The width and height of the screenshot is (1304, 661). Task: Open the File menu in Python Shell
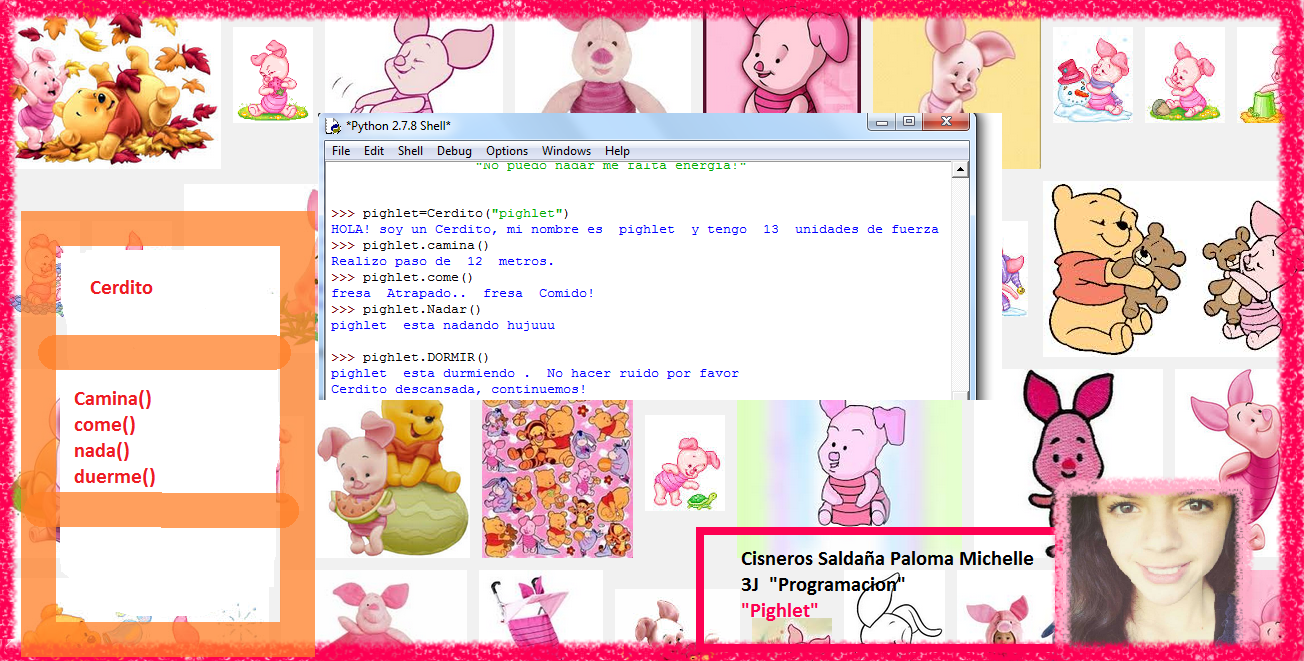[x=341, y=151]
